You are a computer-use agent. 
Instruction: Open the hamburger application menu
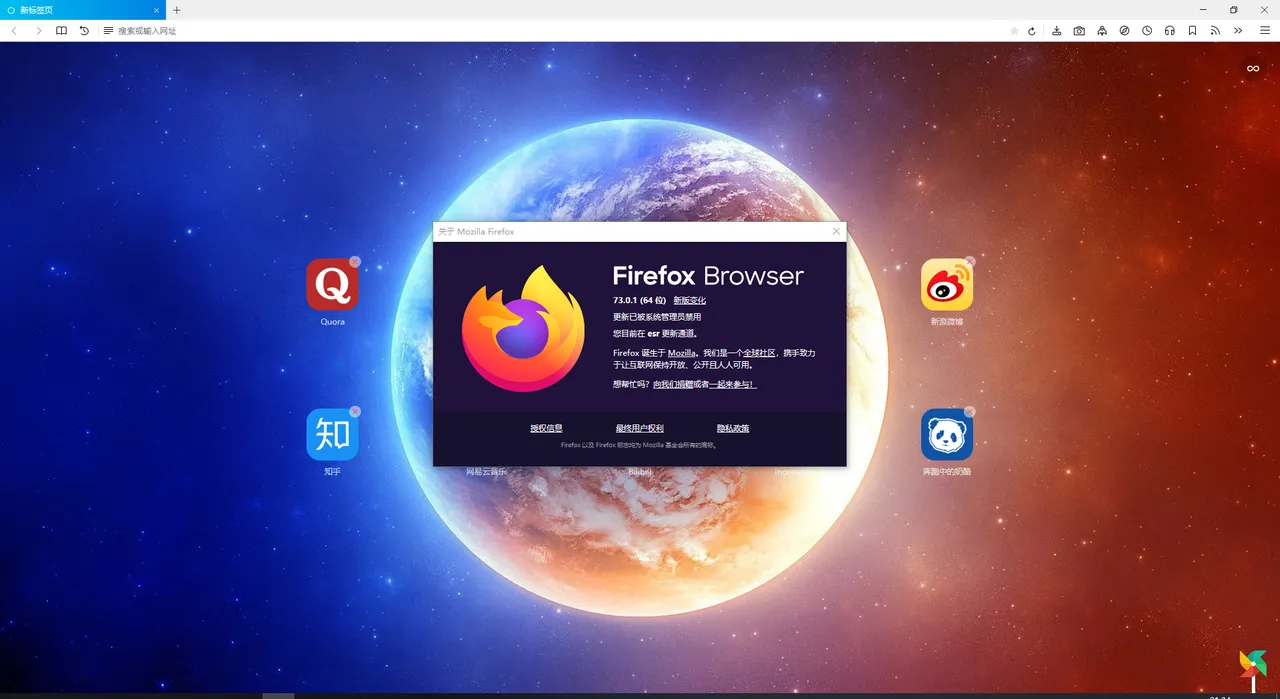(1265, 31)
